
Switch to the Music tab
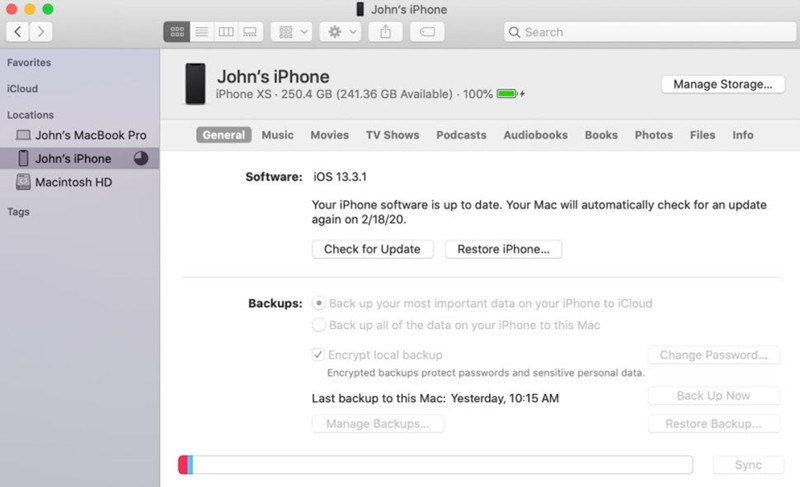coord(278,135)
